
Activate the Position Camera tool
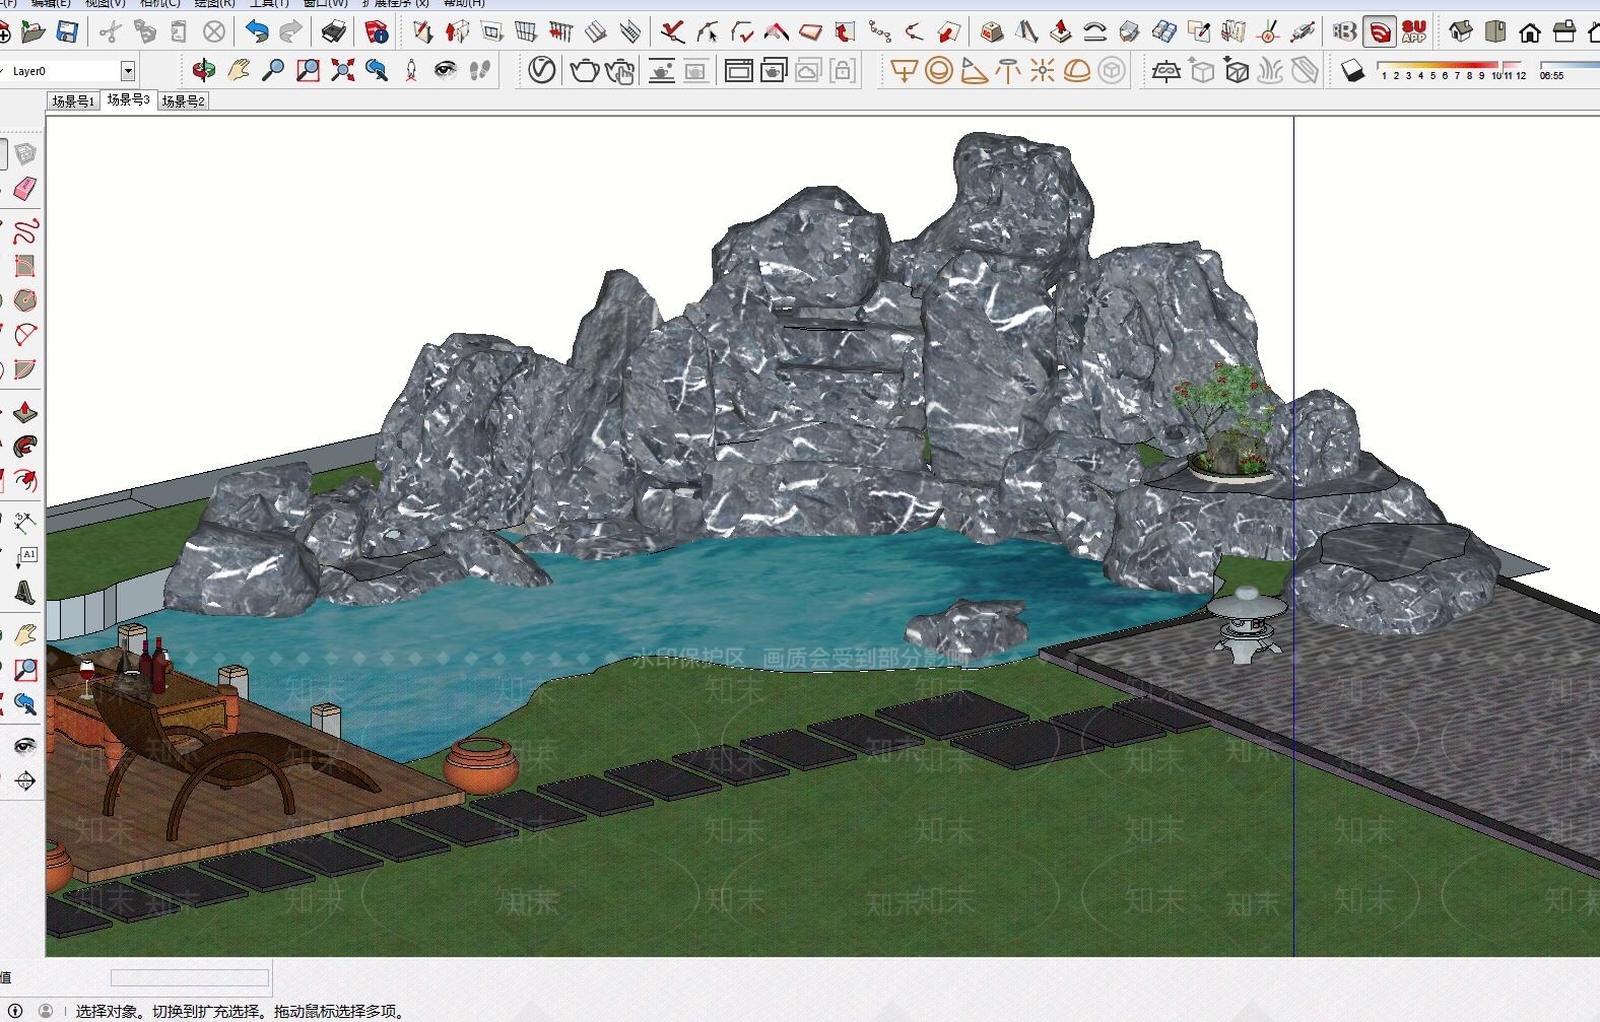tap(411, 70)
